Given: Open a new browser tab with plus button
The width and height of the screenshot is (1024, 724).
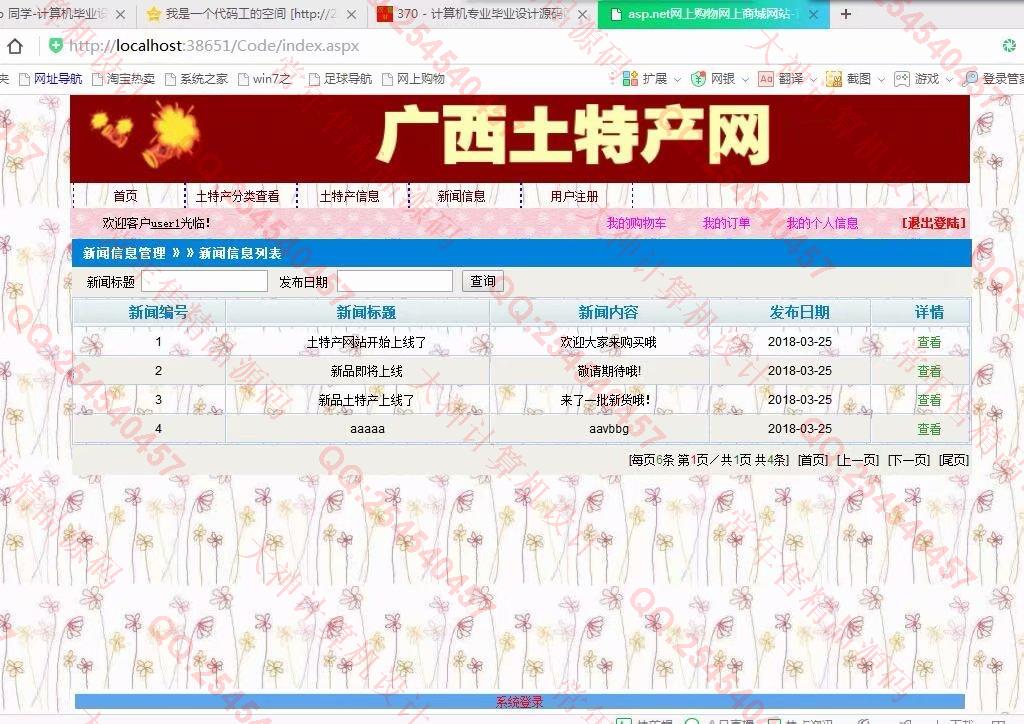Looking at the screenshot, I should click(x=846, y=14).
